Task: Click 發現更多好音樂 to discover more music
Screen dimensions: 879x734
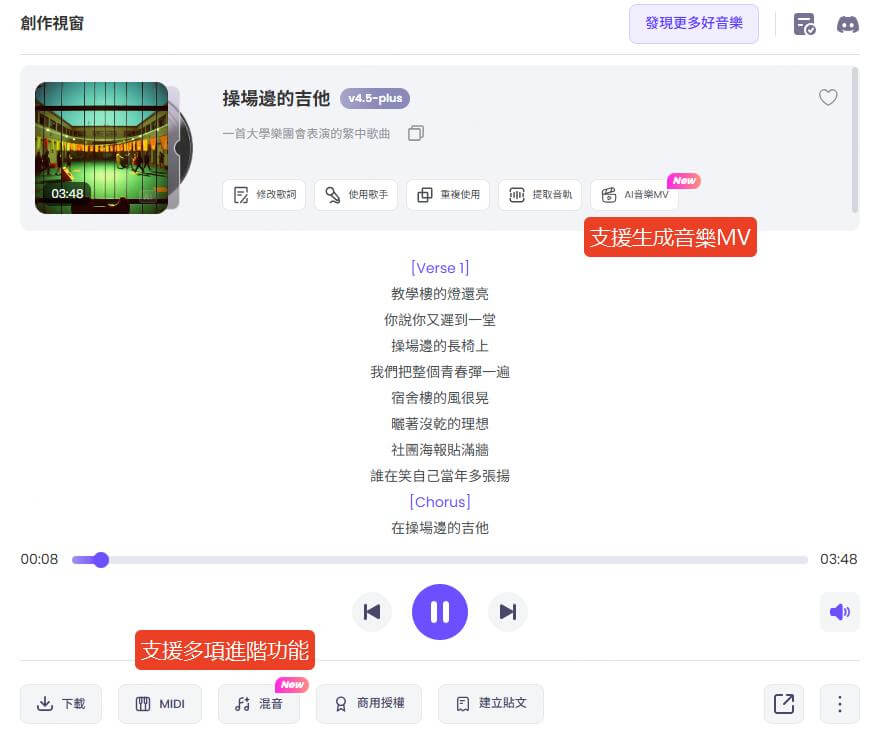Action: point(694,24)
